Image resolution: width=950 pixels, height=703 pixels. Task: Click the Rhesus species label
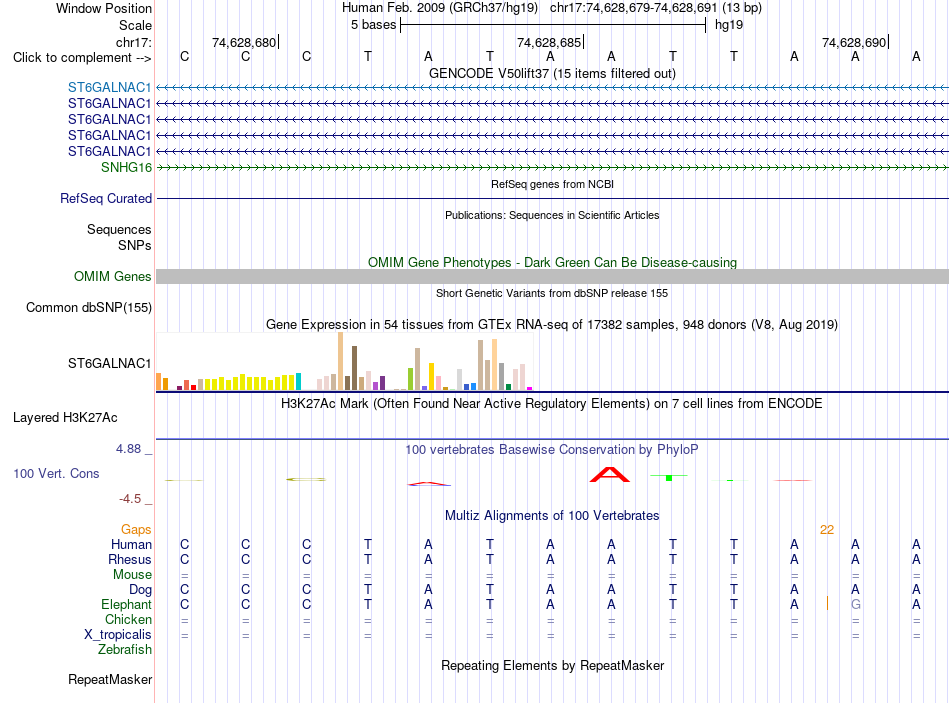click(x=130, y=559)
